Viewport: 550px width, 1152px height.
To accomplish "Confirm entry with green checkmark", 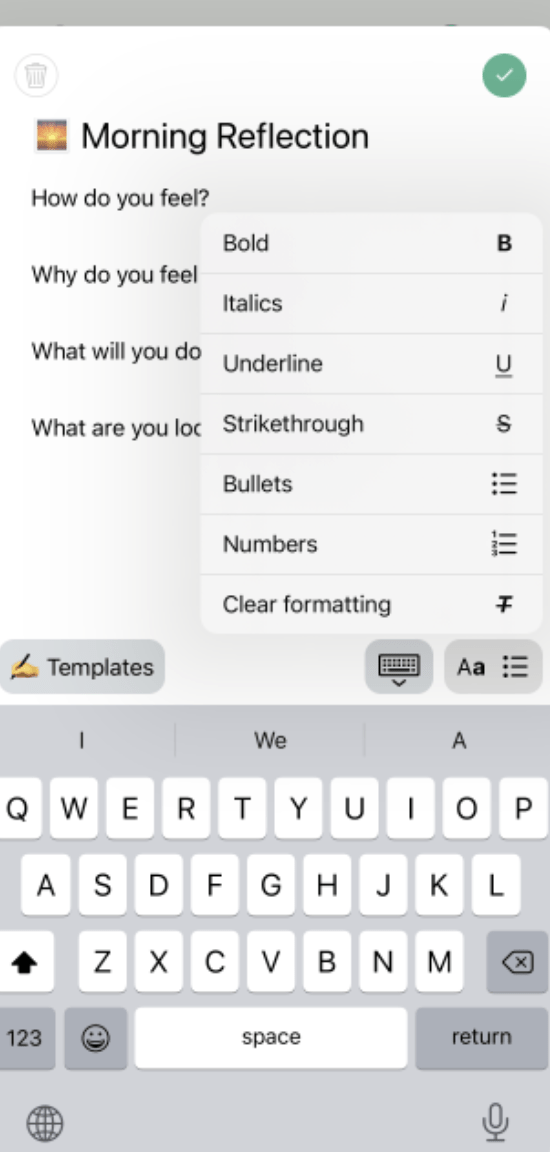I will 504,76.
